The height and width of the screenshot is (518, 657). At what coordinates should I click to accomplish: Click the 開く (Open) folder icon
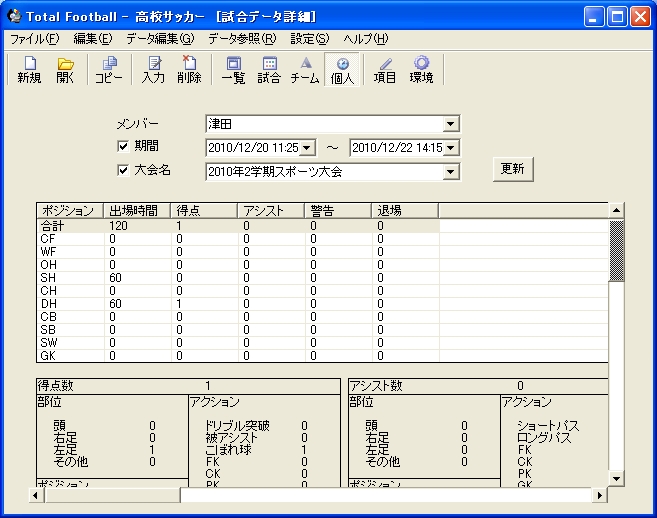tap(65, 70)
